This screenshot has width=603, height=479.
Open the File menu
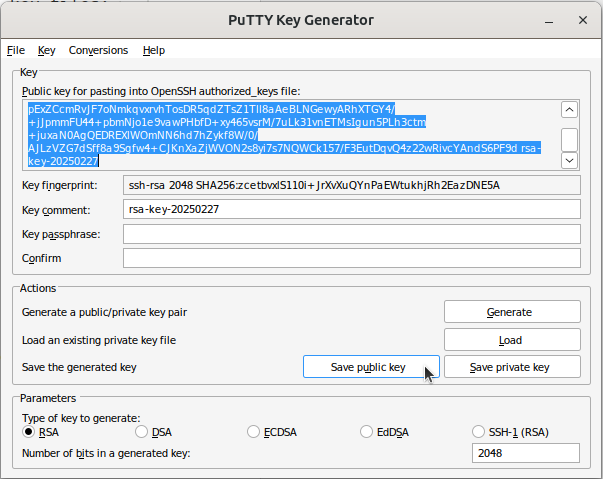pyautogui.click(x=16, y=50)
